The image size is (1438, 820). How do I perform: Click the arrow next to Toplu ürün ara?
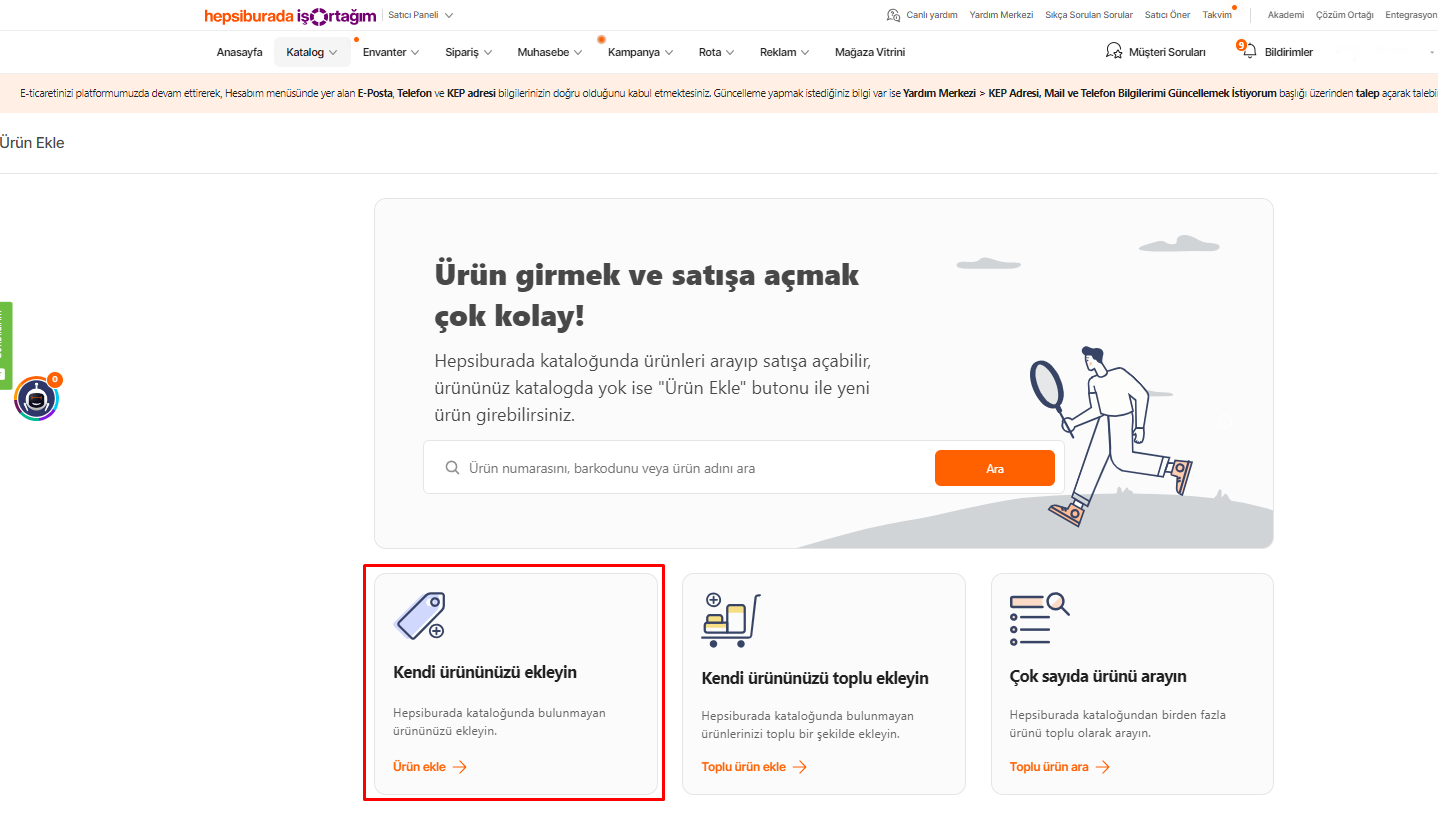coord(1102,767)
